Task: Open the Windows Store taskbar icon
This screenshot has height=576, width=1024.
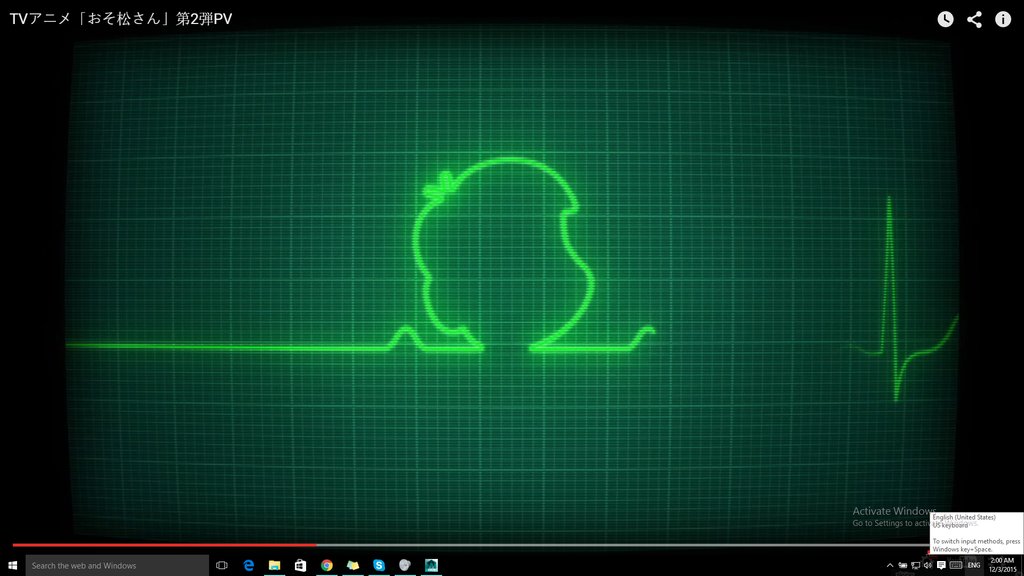Action: click(x=300, y=565)
